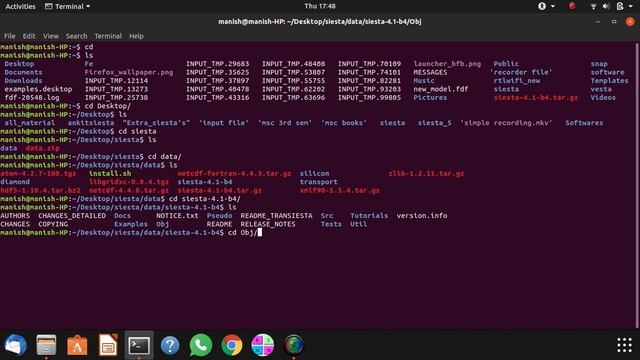Image resolution: width=640 pixels, height=360 pixels.
Task: Open the Terminal menu in menu bar
Action: tap(108, 36)
